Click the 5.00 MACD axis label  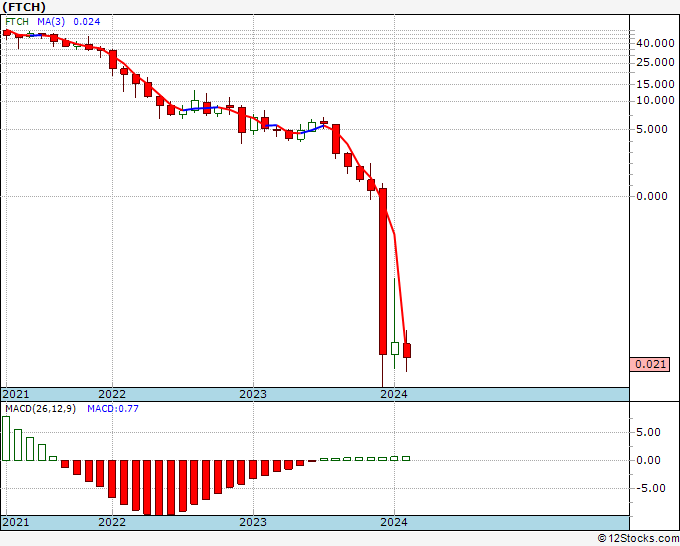648,432
